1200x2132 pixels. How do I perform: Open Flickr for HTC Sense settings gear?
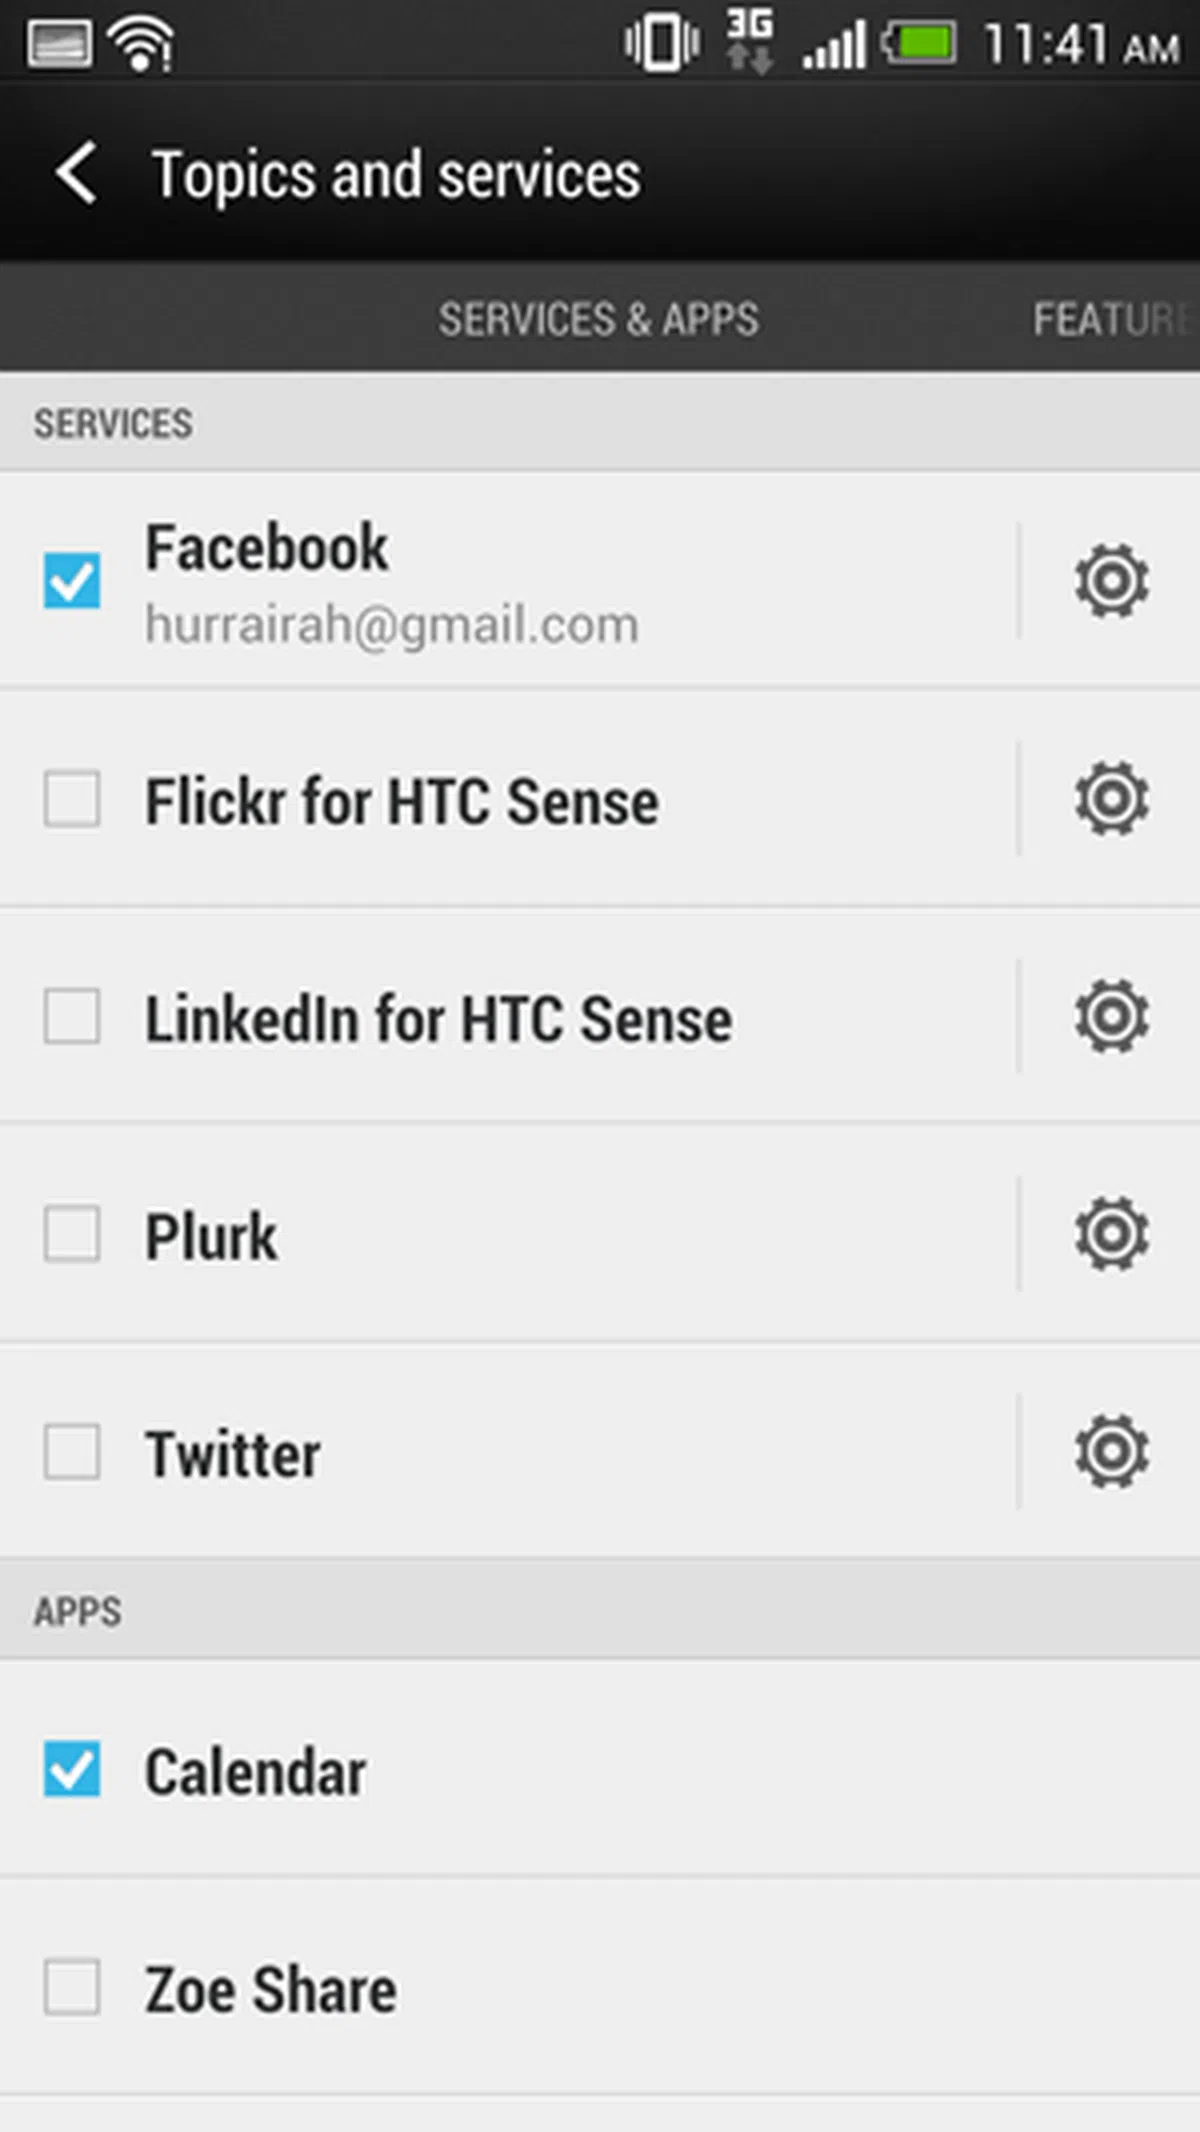(x=1111, y=798)
